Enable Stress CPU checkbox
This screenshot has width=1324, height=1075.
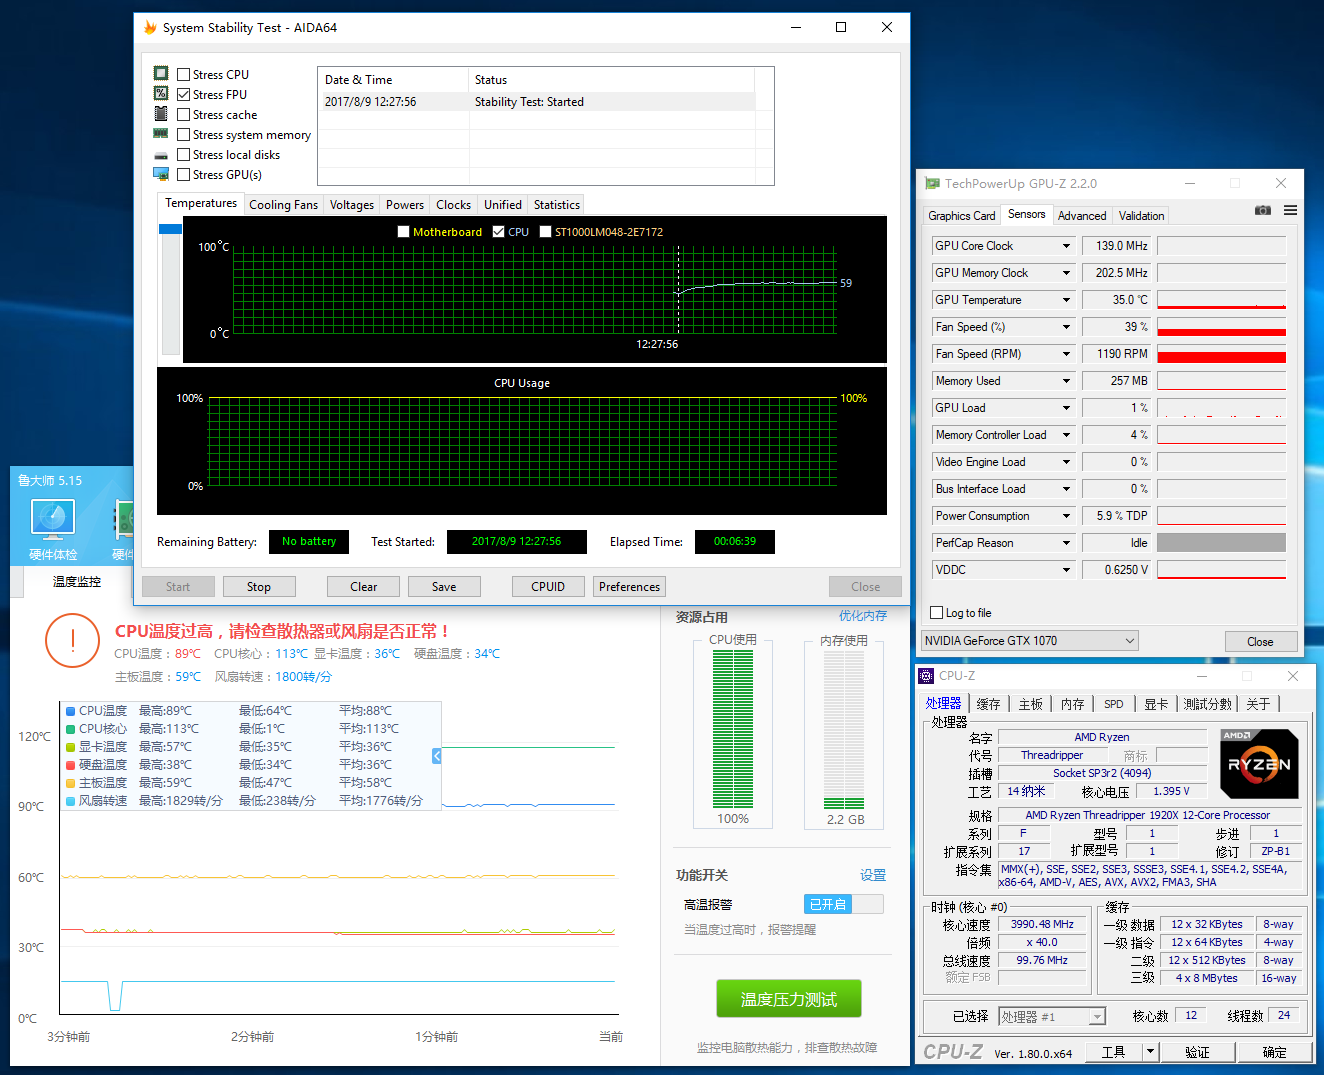184,75
